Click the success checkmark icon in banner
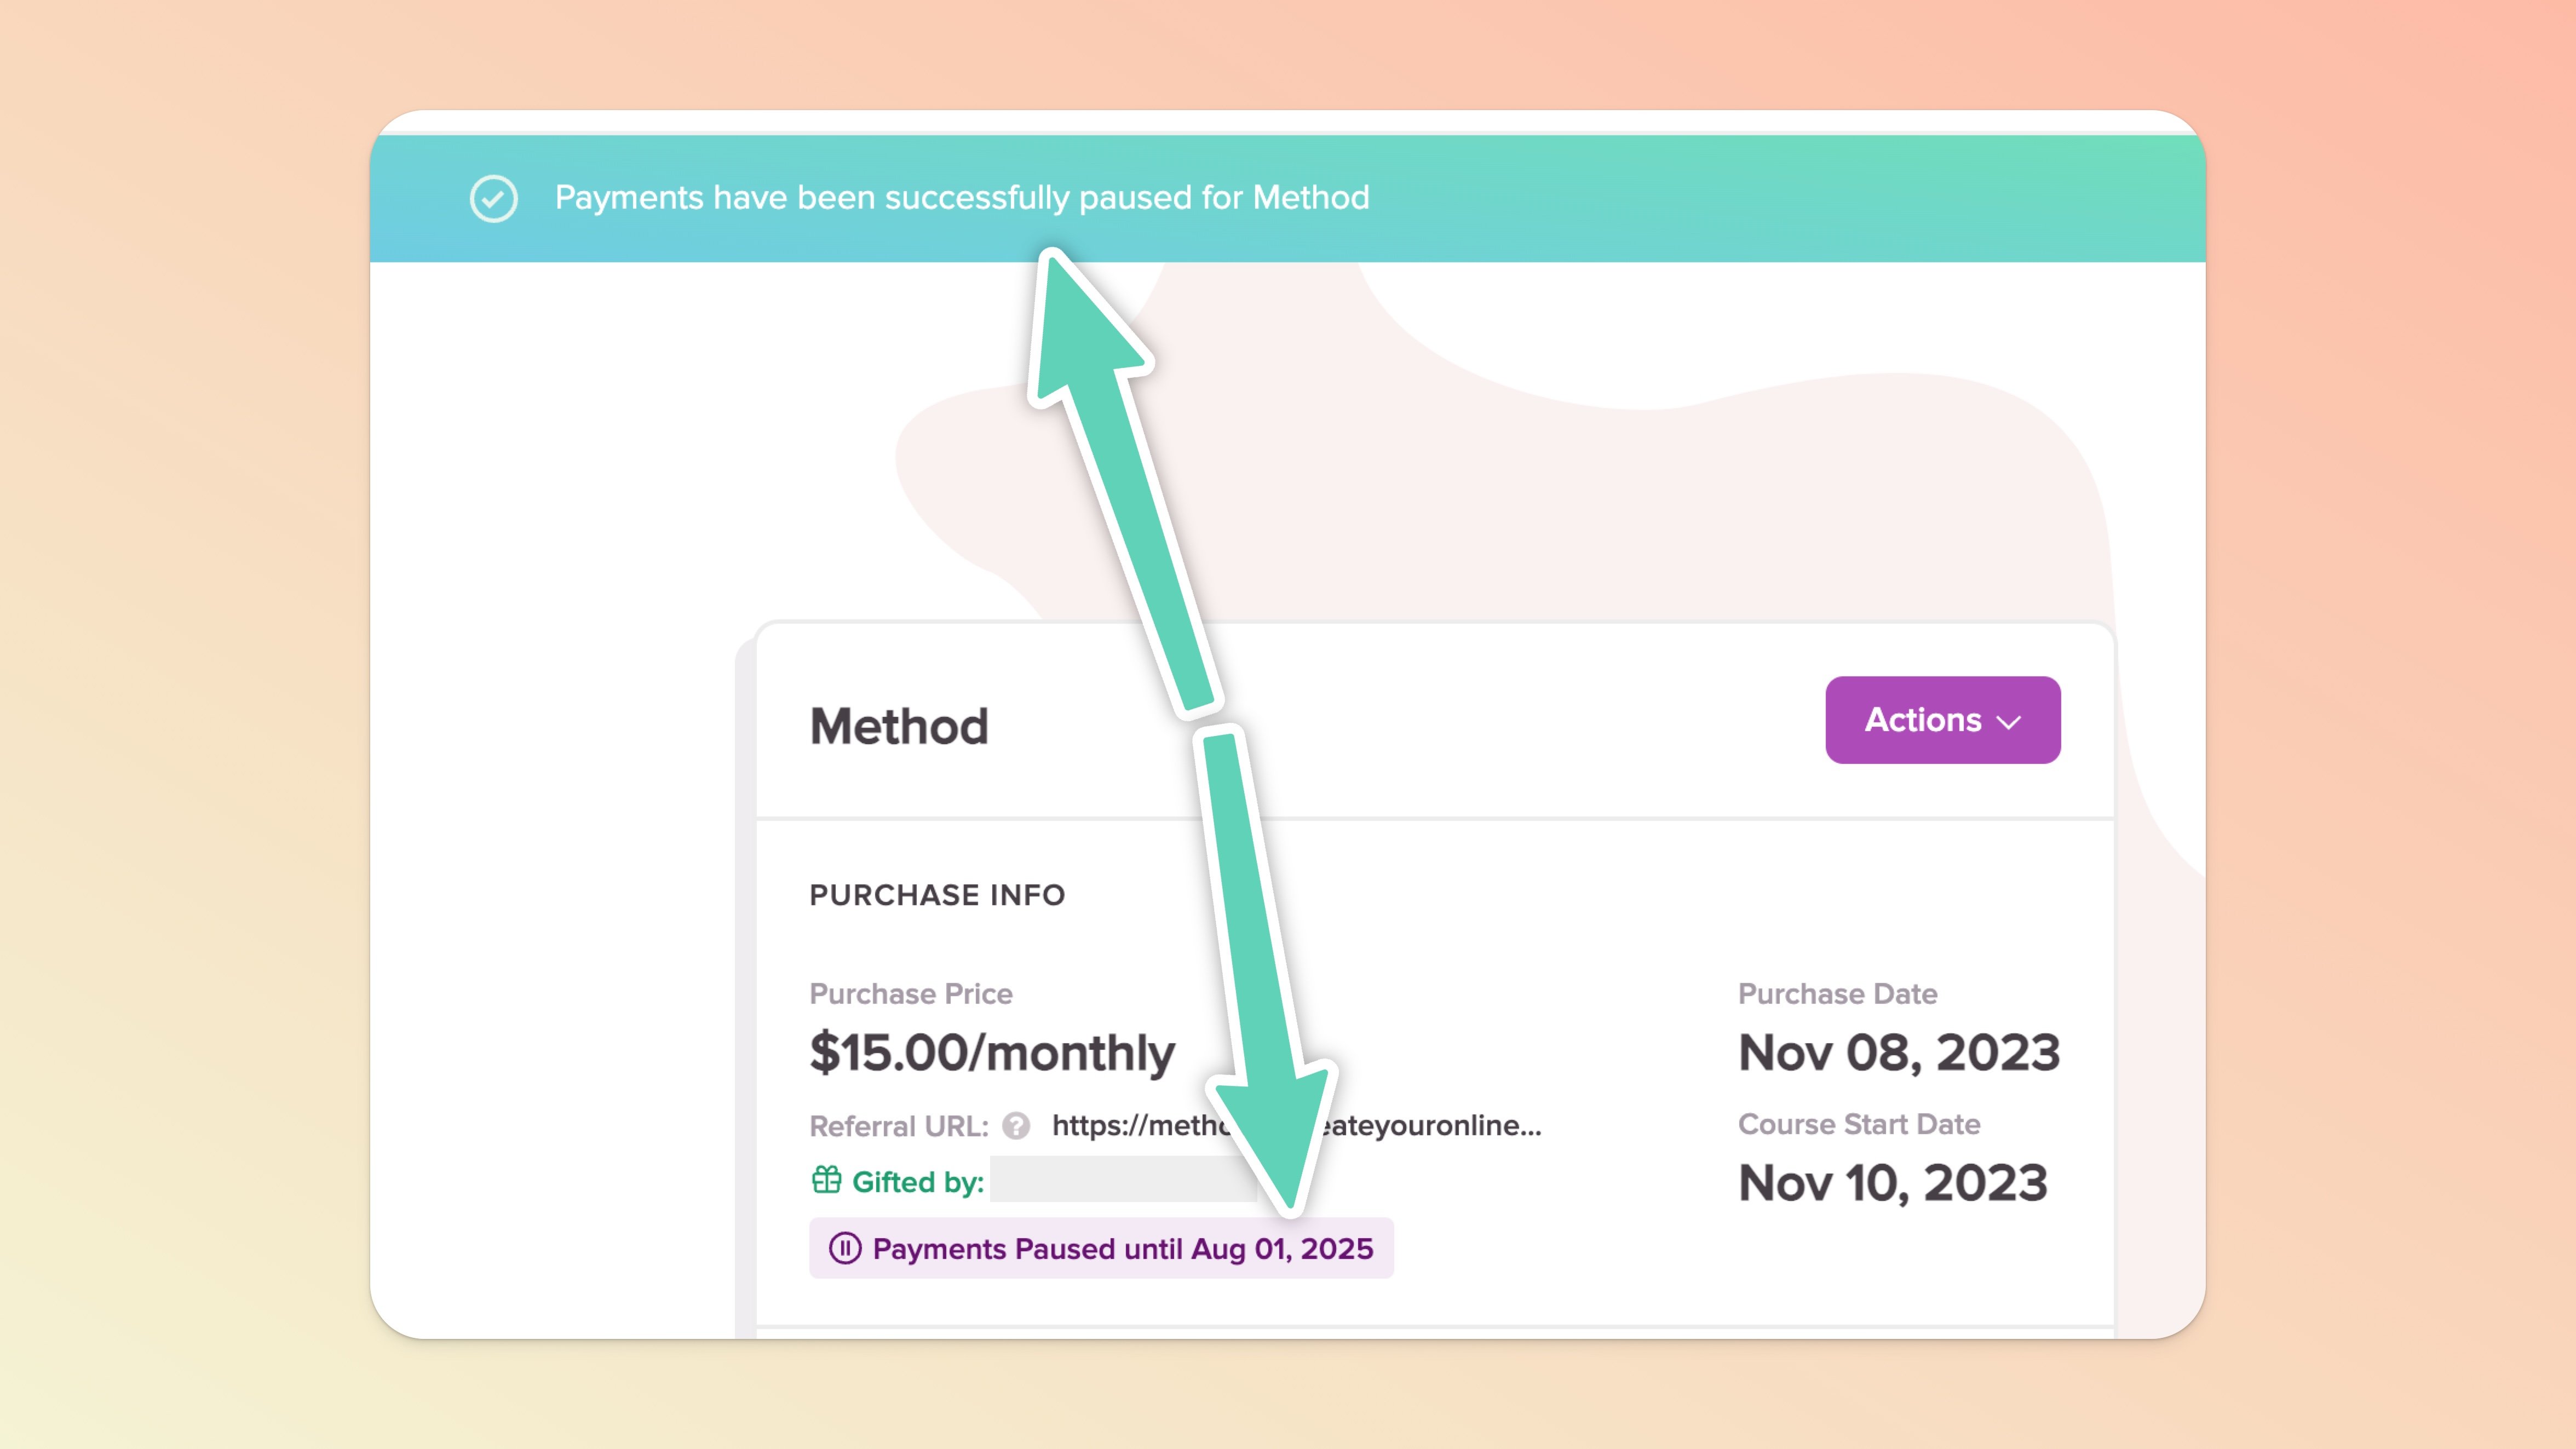The height and width of the screenshot is (1449, 2576). tap(493, 198)
